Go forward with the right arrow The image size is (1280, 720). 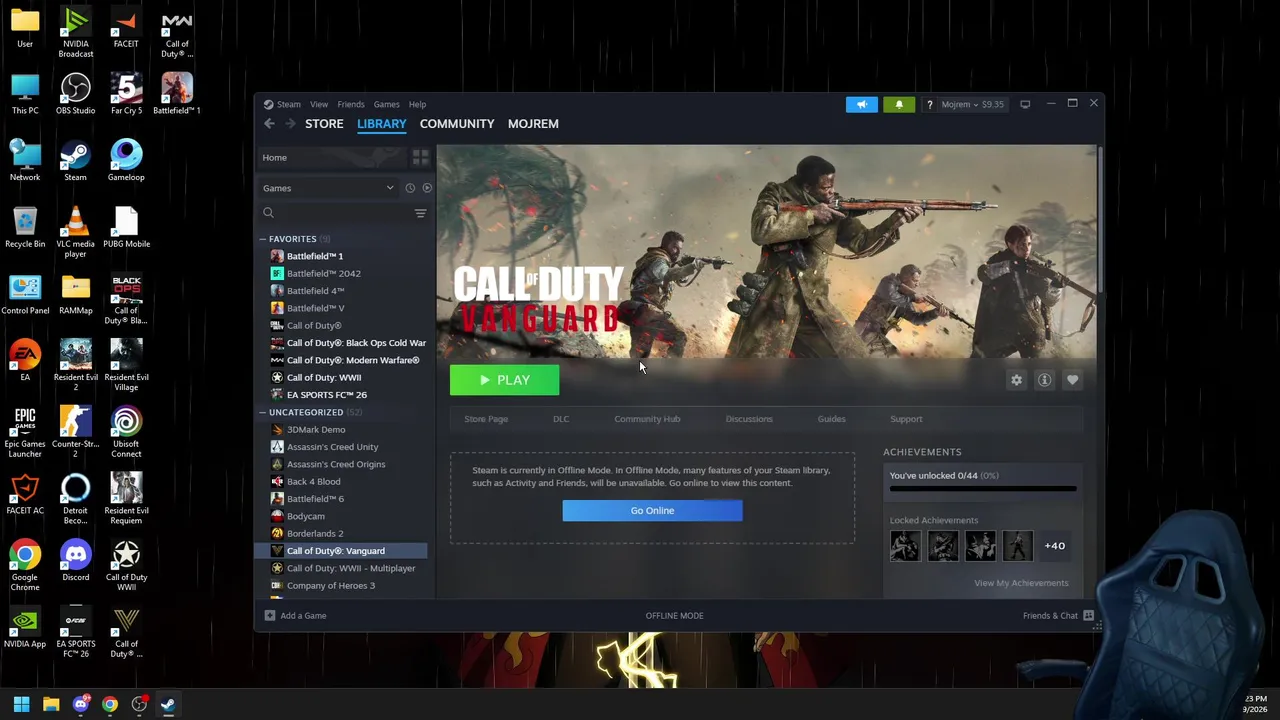pyautogui.click(x=290, y=124)
